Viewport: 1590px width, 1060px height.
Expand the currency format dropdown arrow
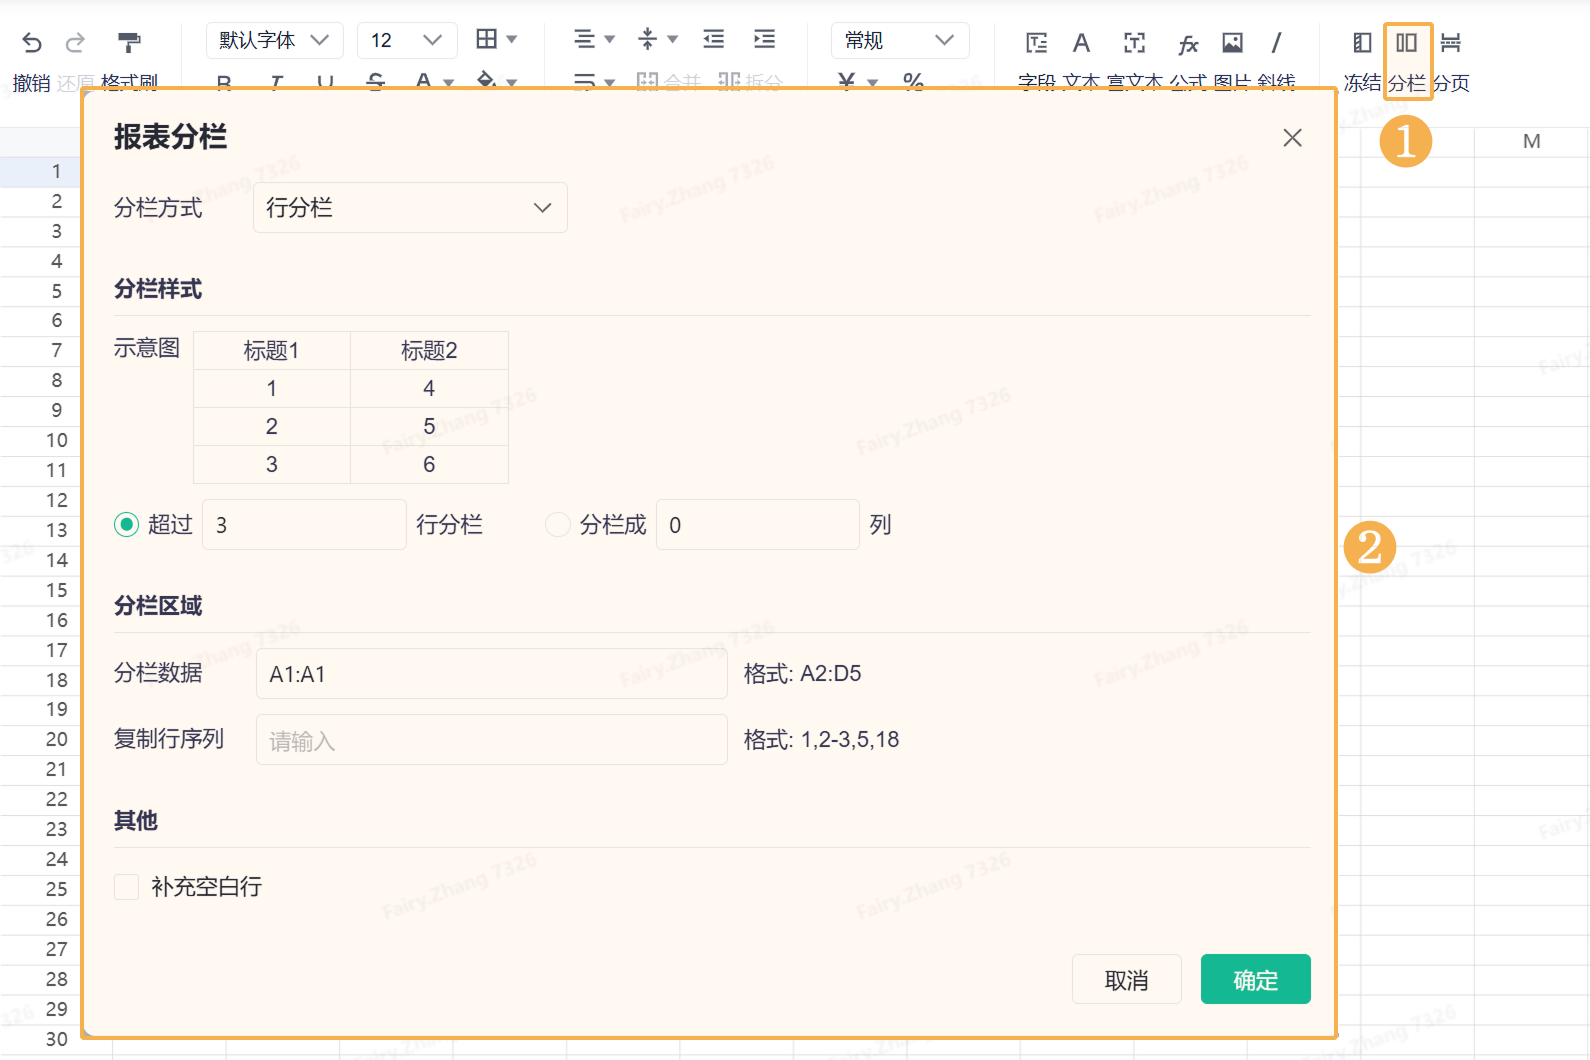[x=872, y=82]
